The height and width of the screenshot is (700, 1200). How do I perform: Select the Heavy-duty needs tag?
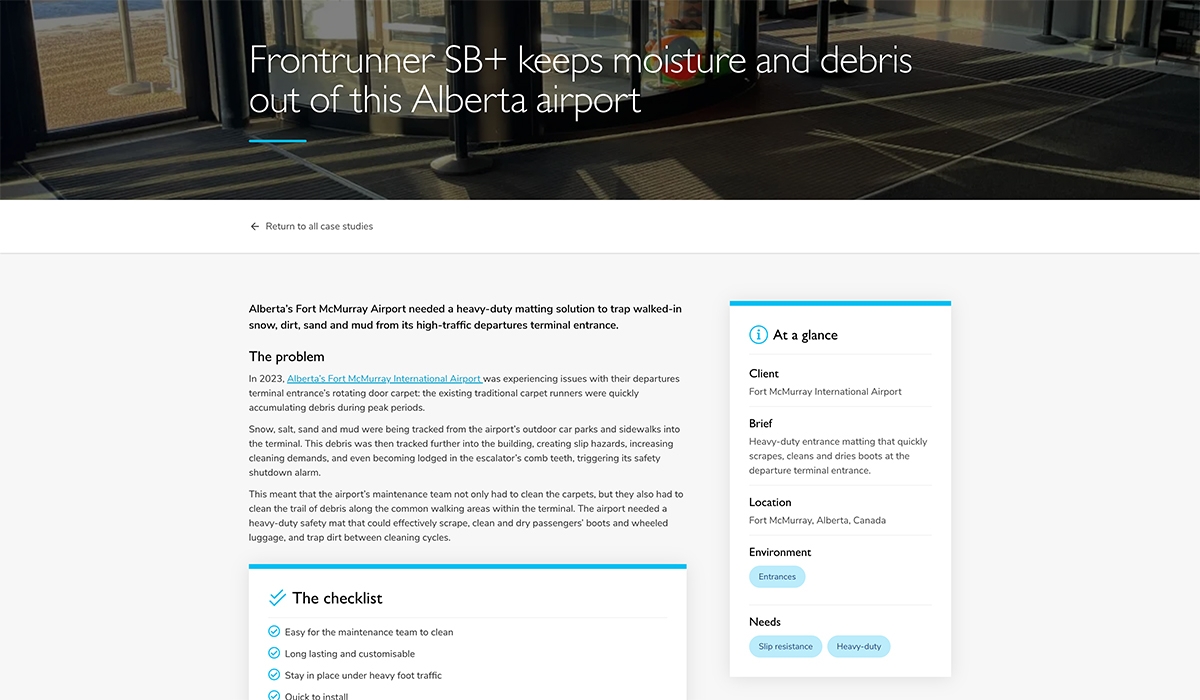[x=858, y=647]
